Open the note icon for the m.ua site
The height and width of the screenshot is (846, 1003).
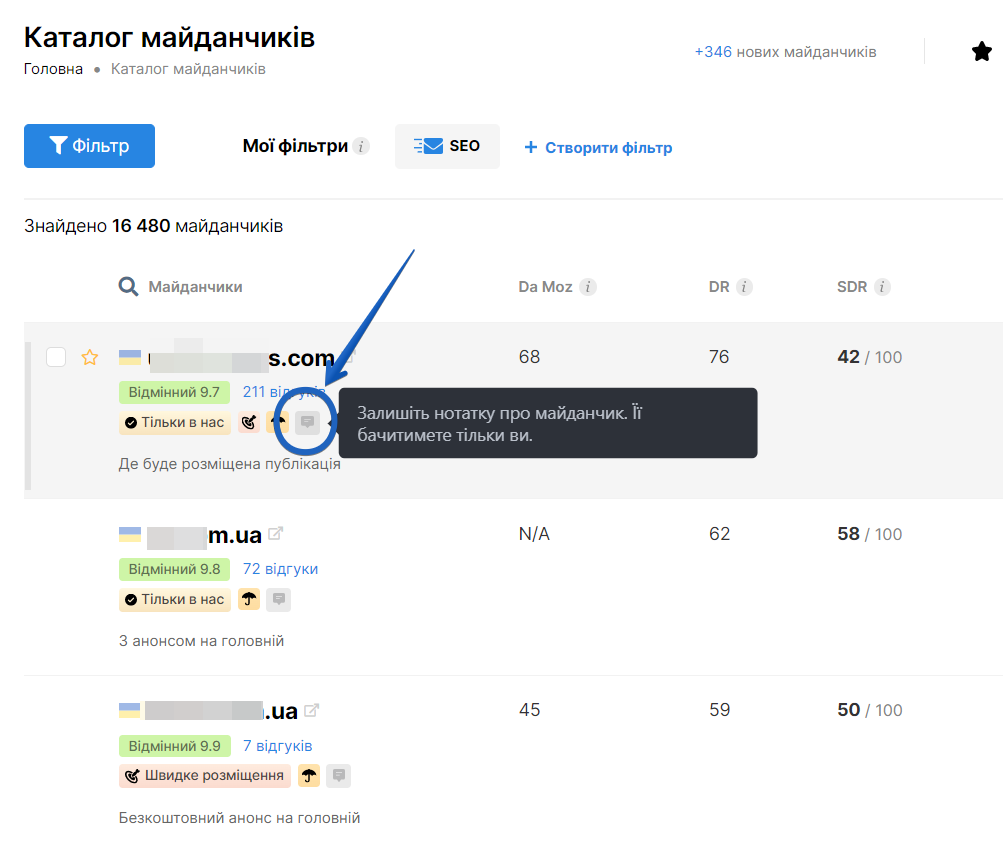coord(279,600)
